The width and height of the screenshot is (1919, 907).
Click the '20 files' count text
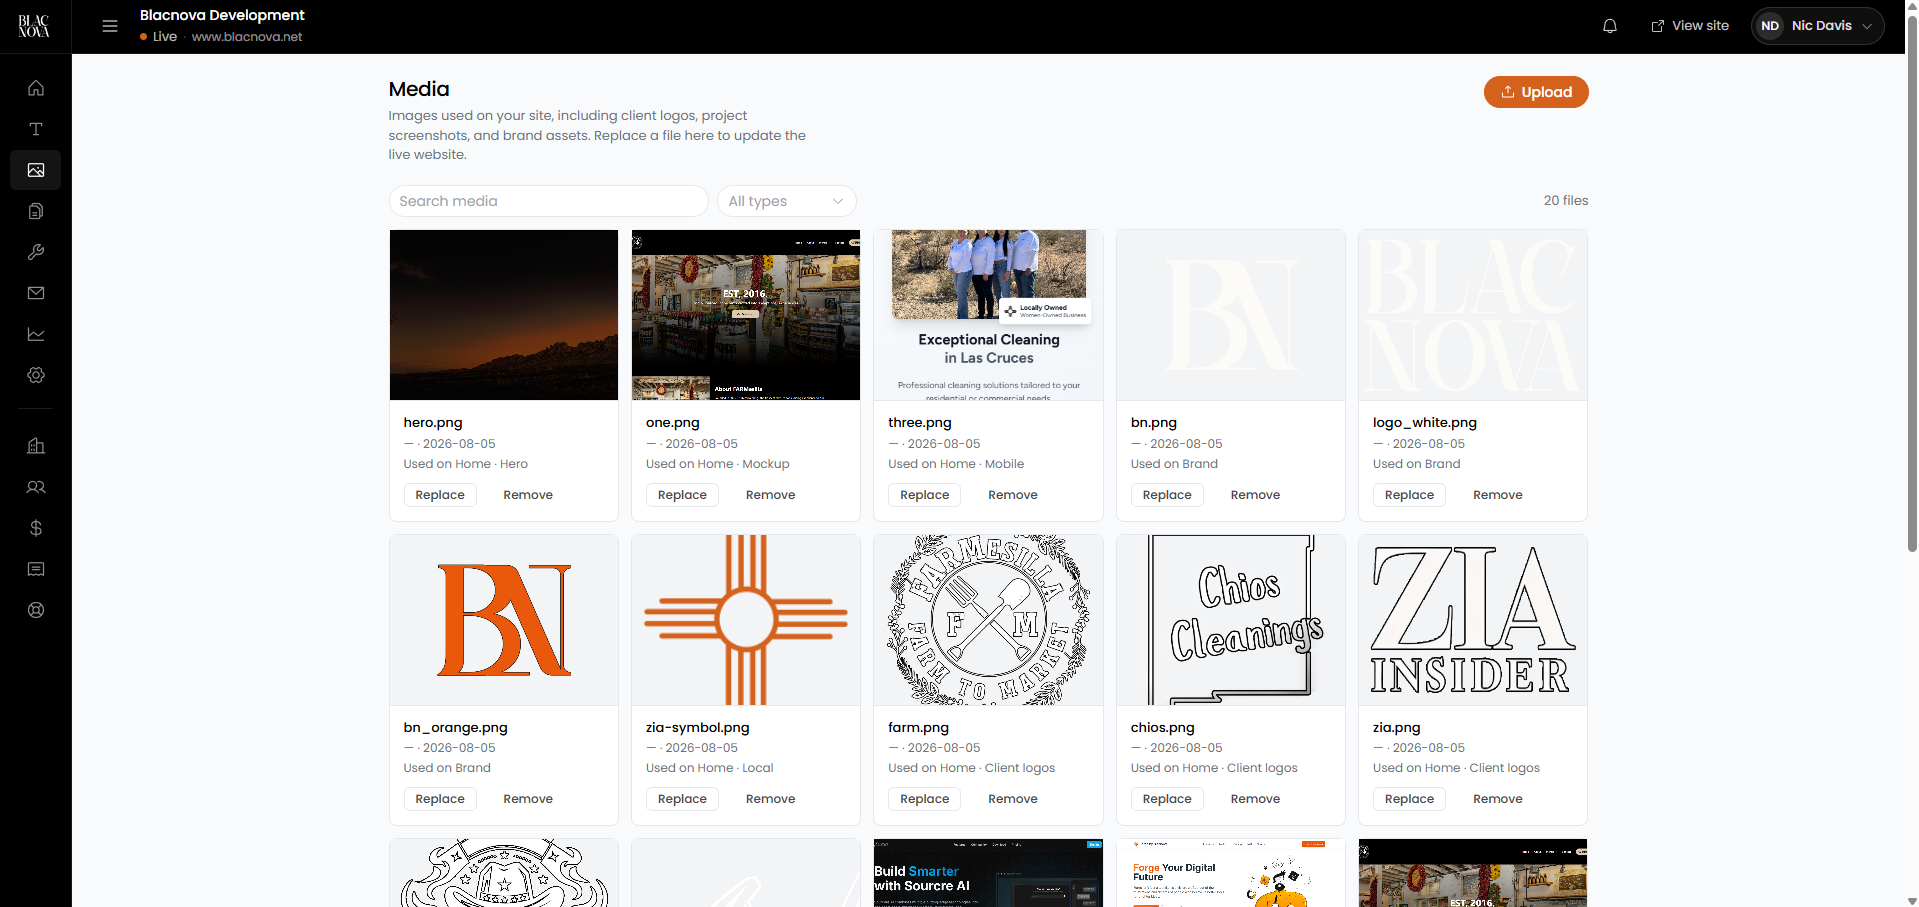(1565, 201)
